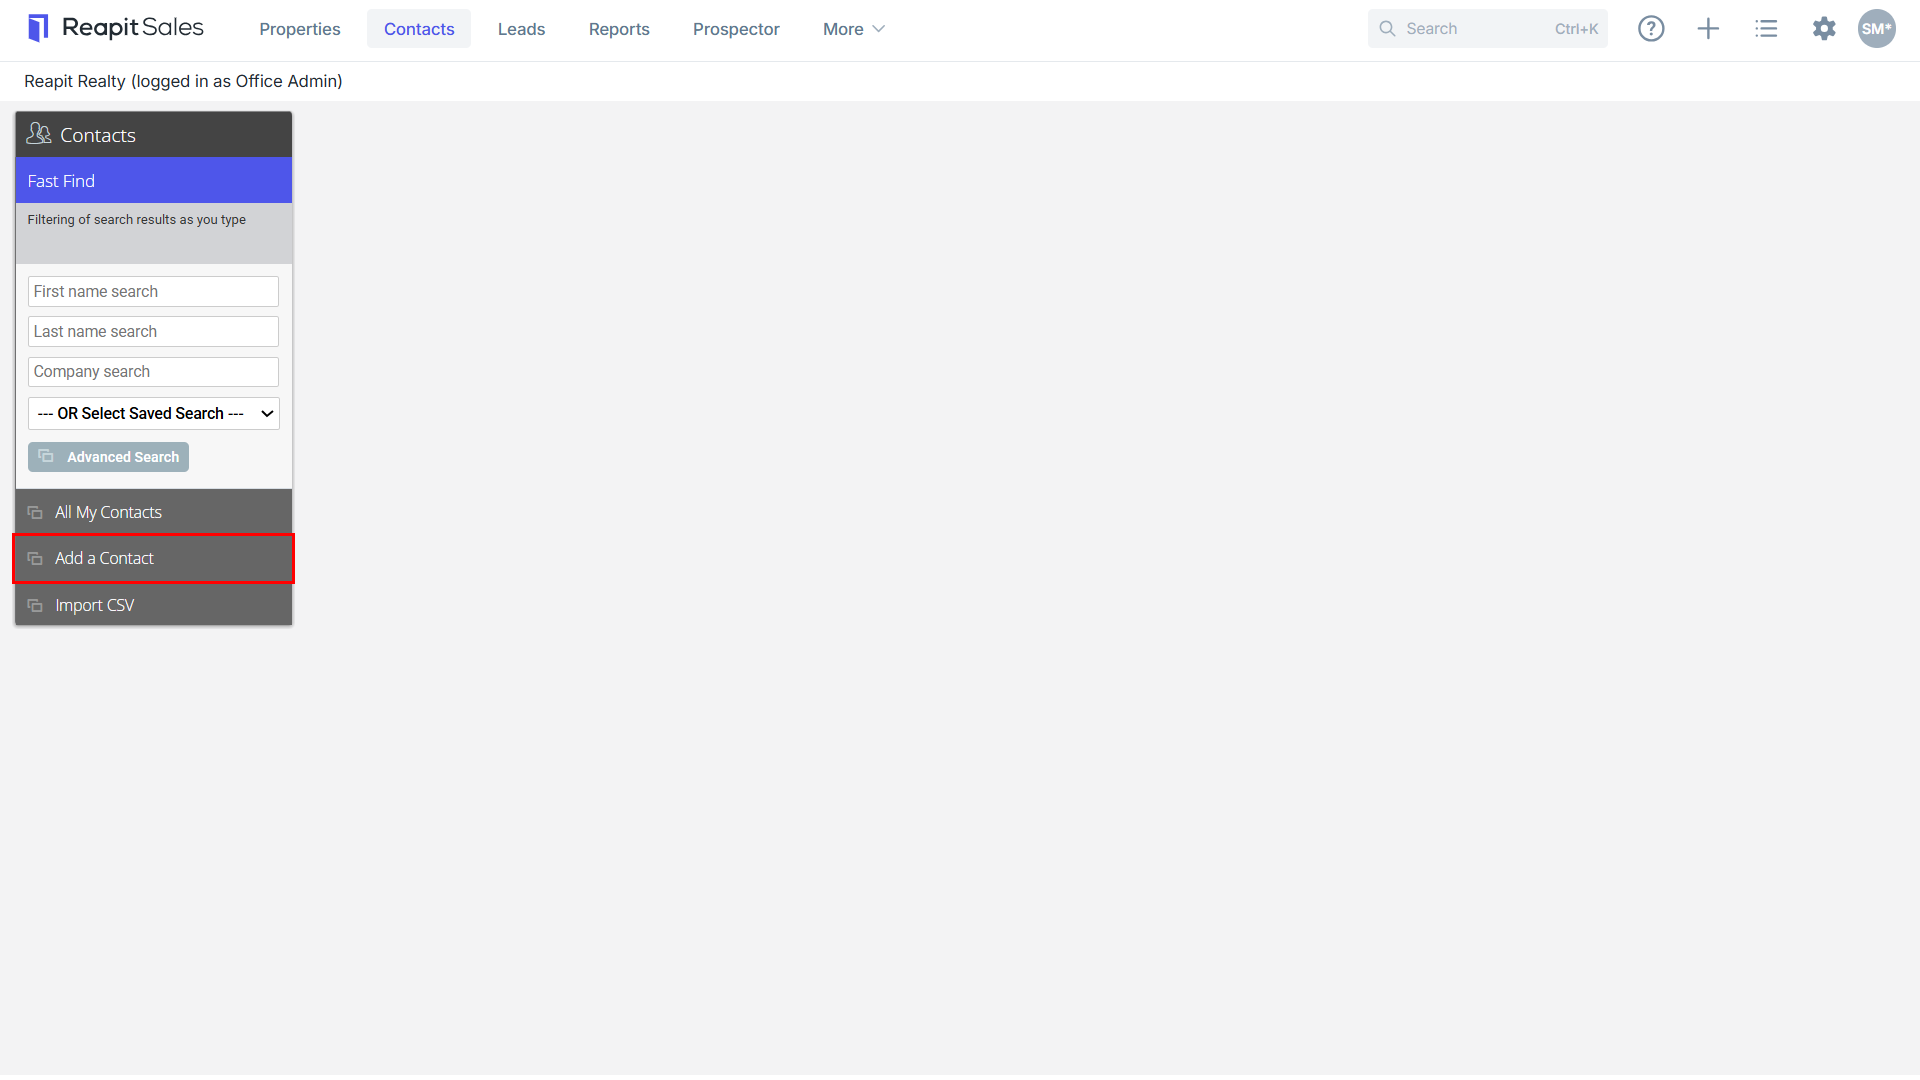The width and height of the screenshot is (1920, 1080).
Task: Open the OR Select Saved Search dropdown
Action: coord(154,414)
